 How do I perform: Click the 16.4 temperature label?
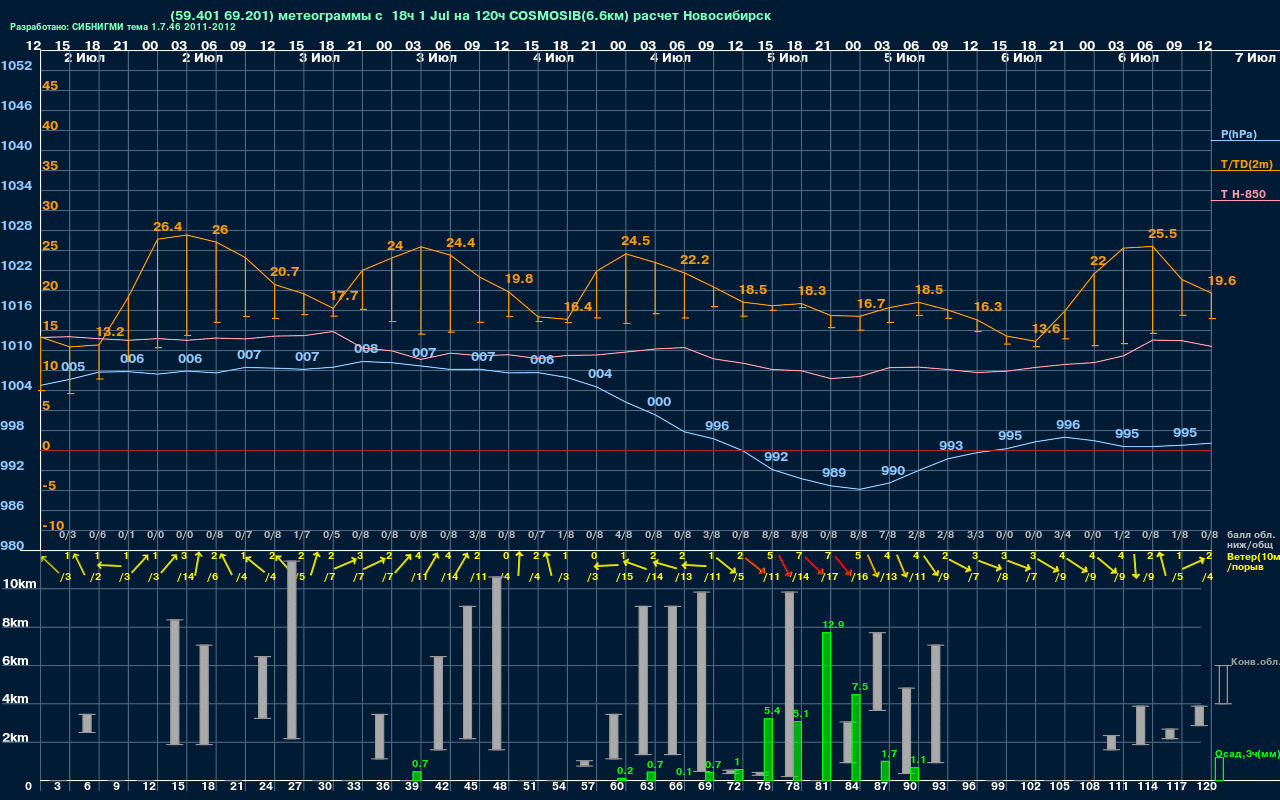pos(578,307)
